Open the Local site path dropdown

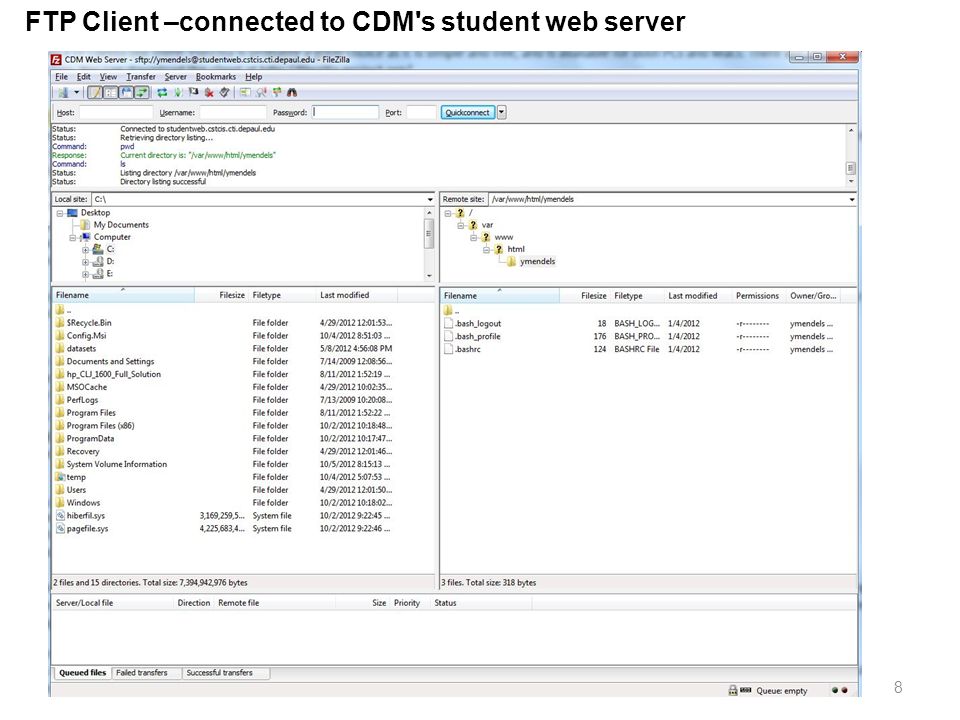(x=430, y=200)
